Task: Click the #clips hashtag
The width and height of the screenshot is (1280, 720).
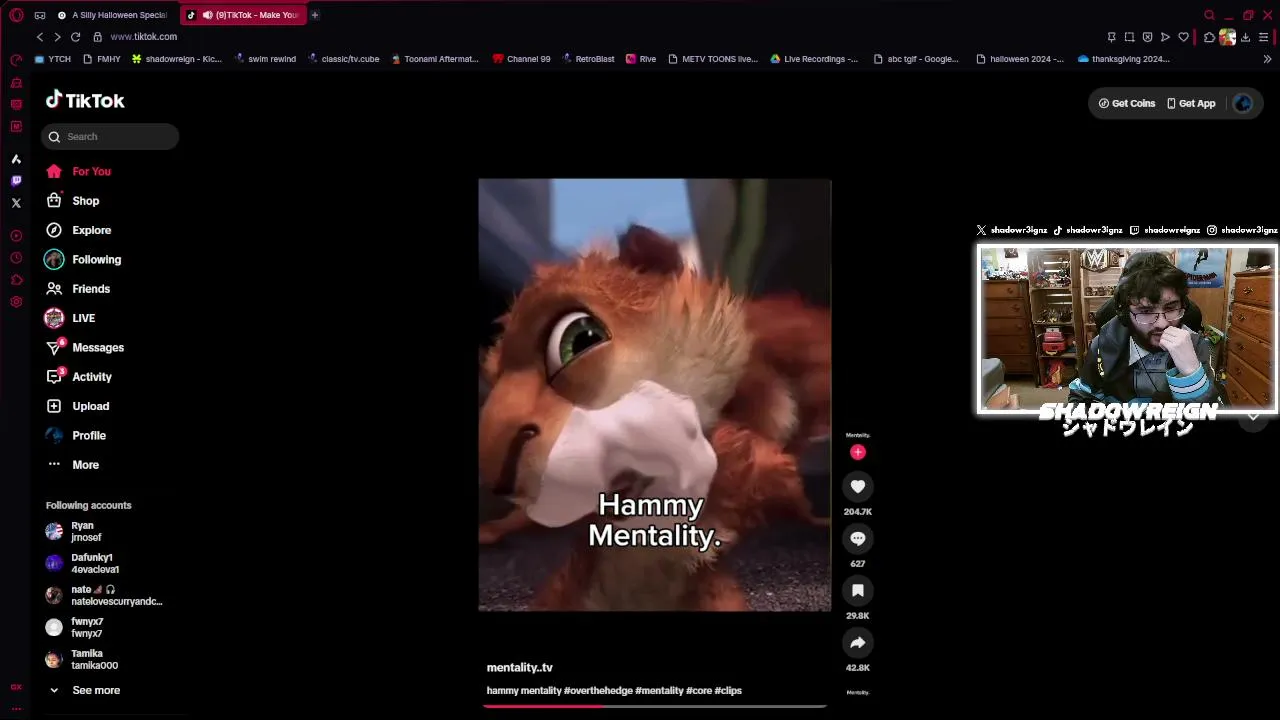Action: pos(728,690)
